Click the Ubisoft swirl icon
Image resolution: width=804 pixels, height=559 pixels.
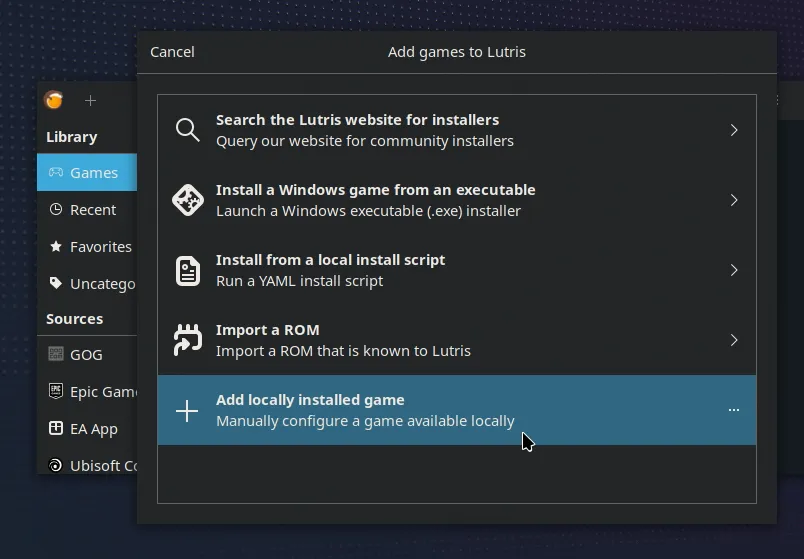coord(55,465)
